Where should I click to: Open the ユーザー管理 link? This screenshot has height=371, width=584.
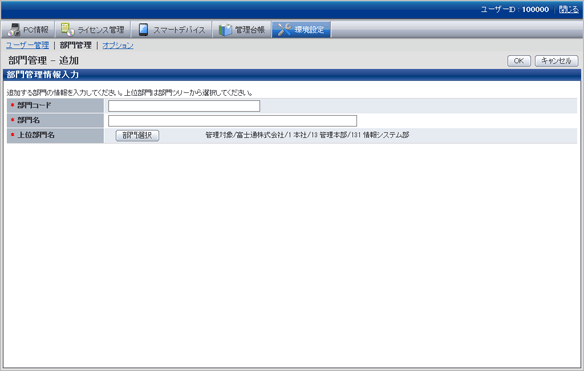(x=28, y=45)
